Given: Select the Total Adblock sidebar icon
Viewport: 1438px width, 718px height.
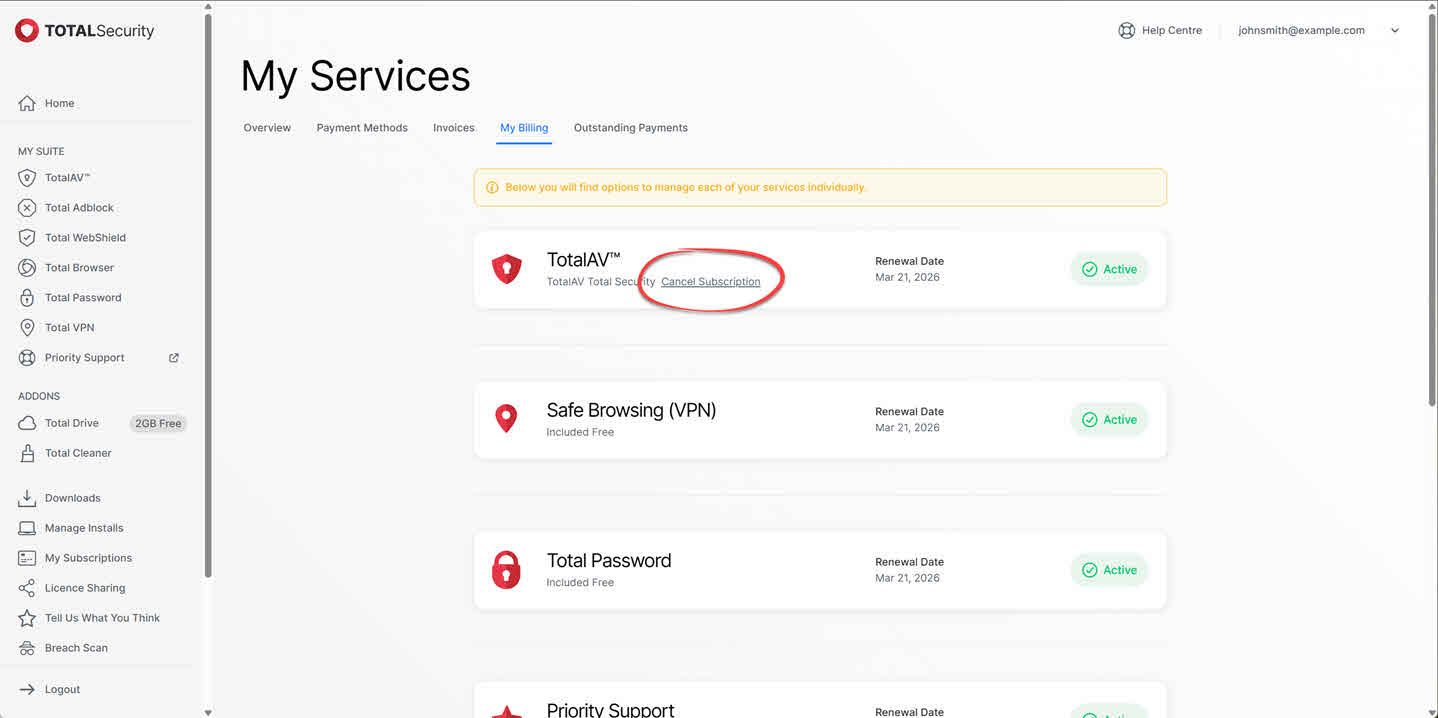Looking at the screenshot, I should (27, 208).
